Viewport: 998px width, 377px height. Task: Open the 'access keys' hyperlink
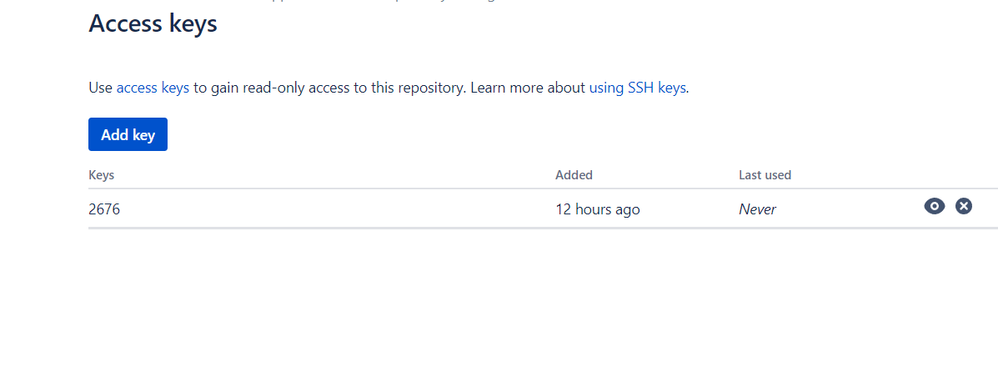[153, 88]
